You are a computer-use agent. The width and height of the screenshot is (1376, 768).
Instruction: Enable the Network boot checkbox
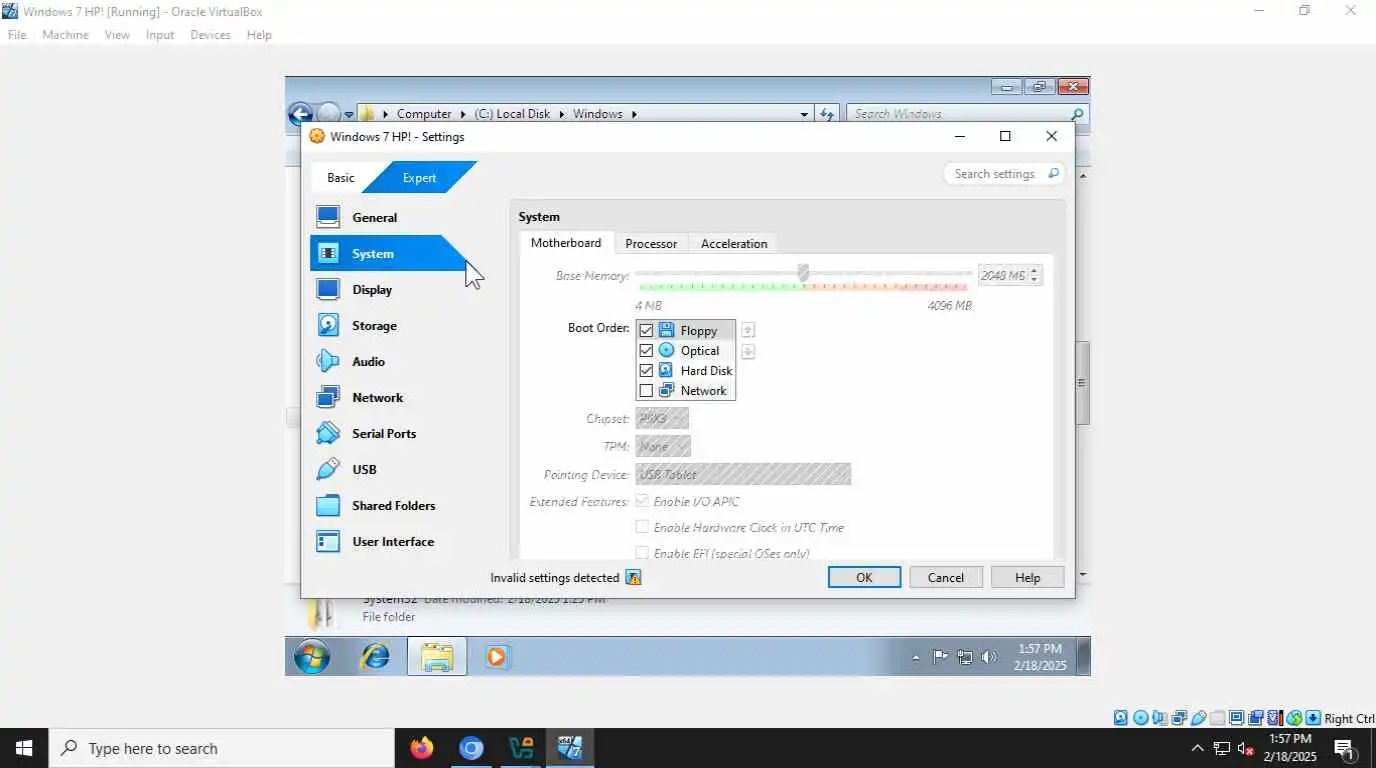coord(646,390)
